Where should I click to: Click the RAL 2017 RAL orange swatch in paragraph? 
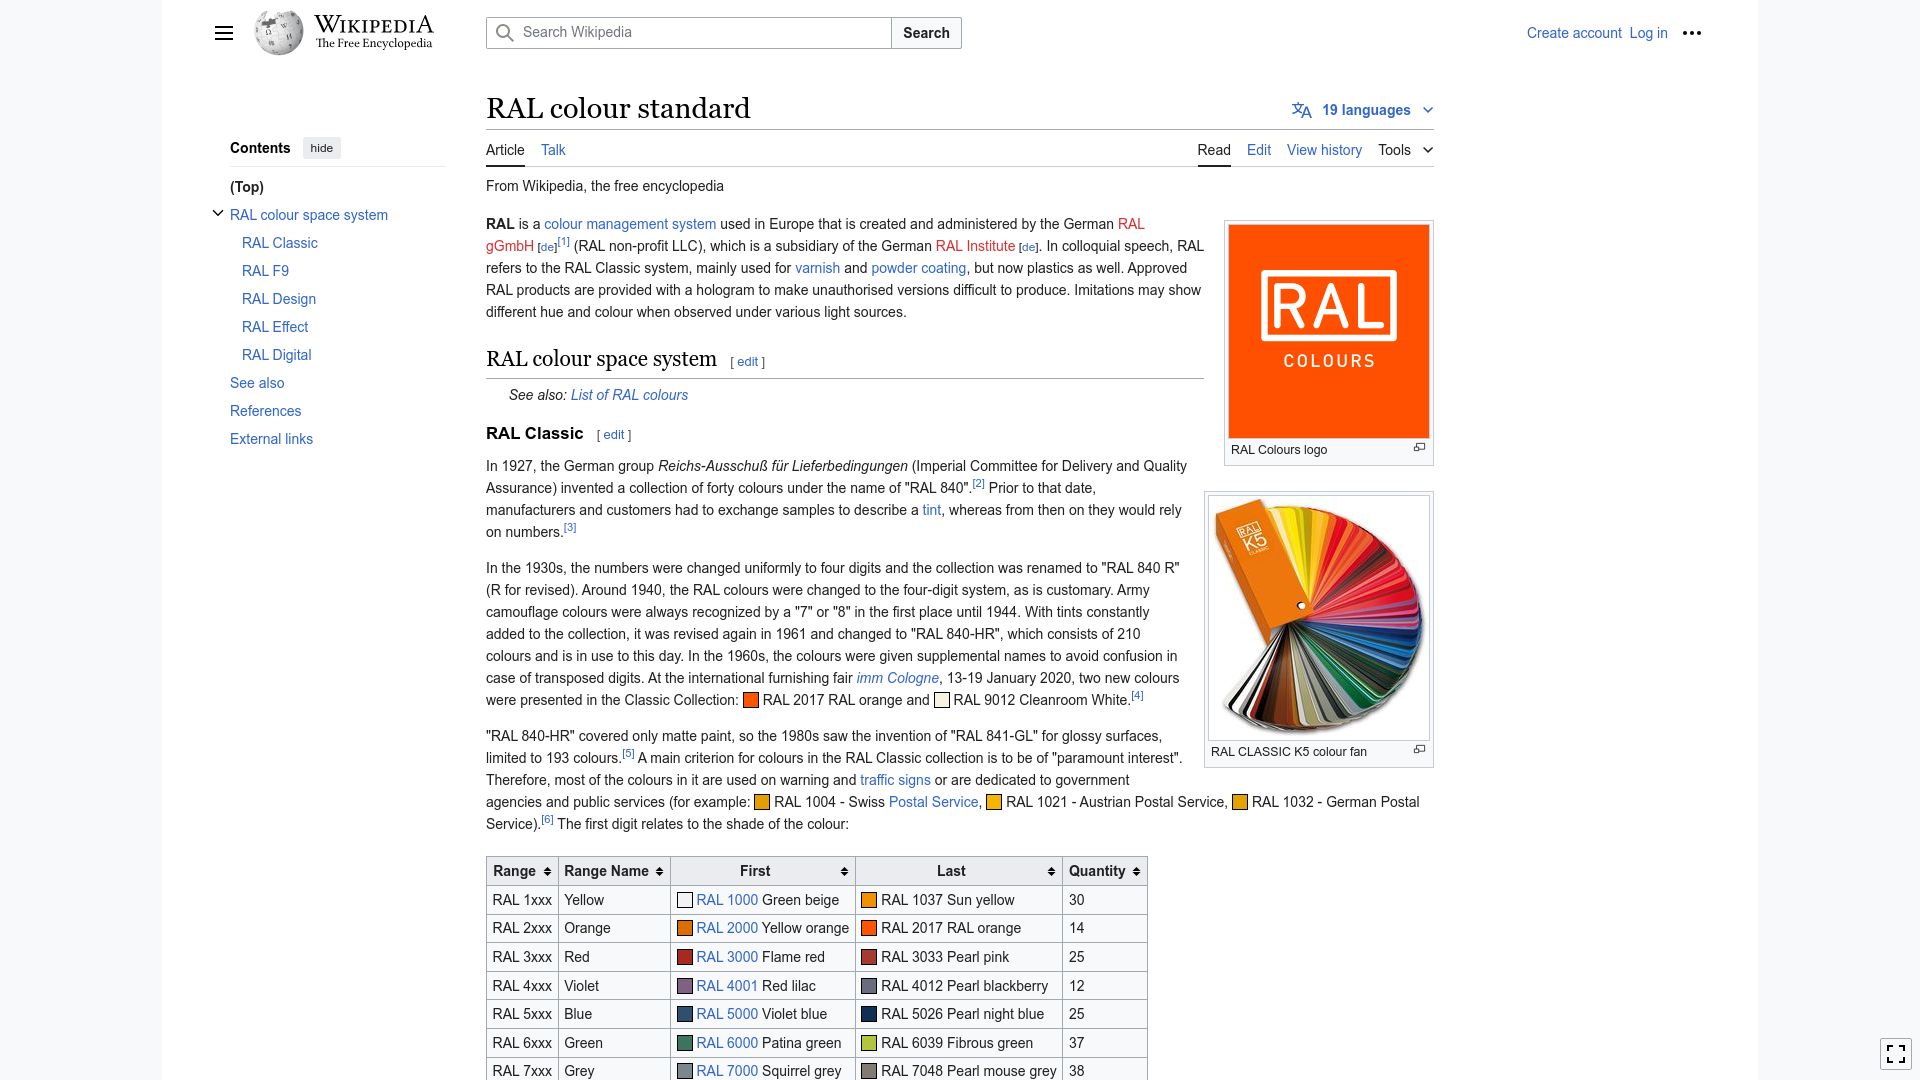[x=751, y=700]
